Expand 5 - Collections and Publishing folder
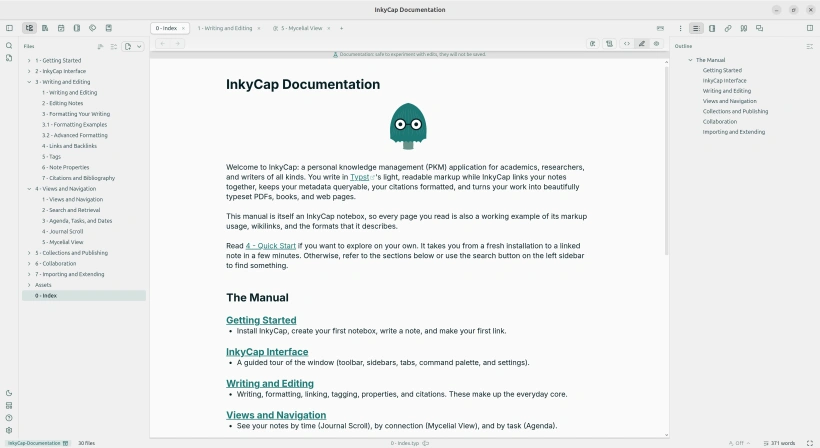This screenshot has width=820, height=448. (x=29, y=253)
